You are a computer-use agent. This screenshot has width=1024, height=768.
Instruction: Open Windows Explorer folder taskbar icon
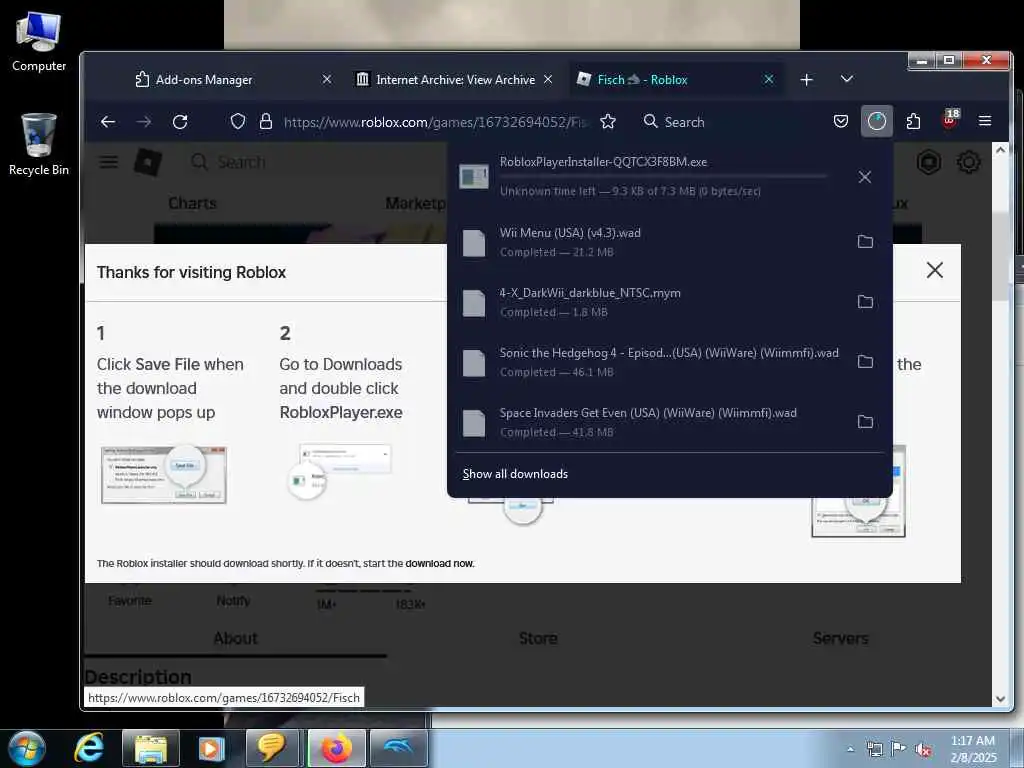coord(151,748)
